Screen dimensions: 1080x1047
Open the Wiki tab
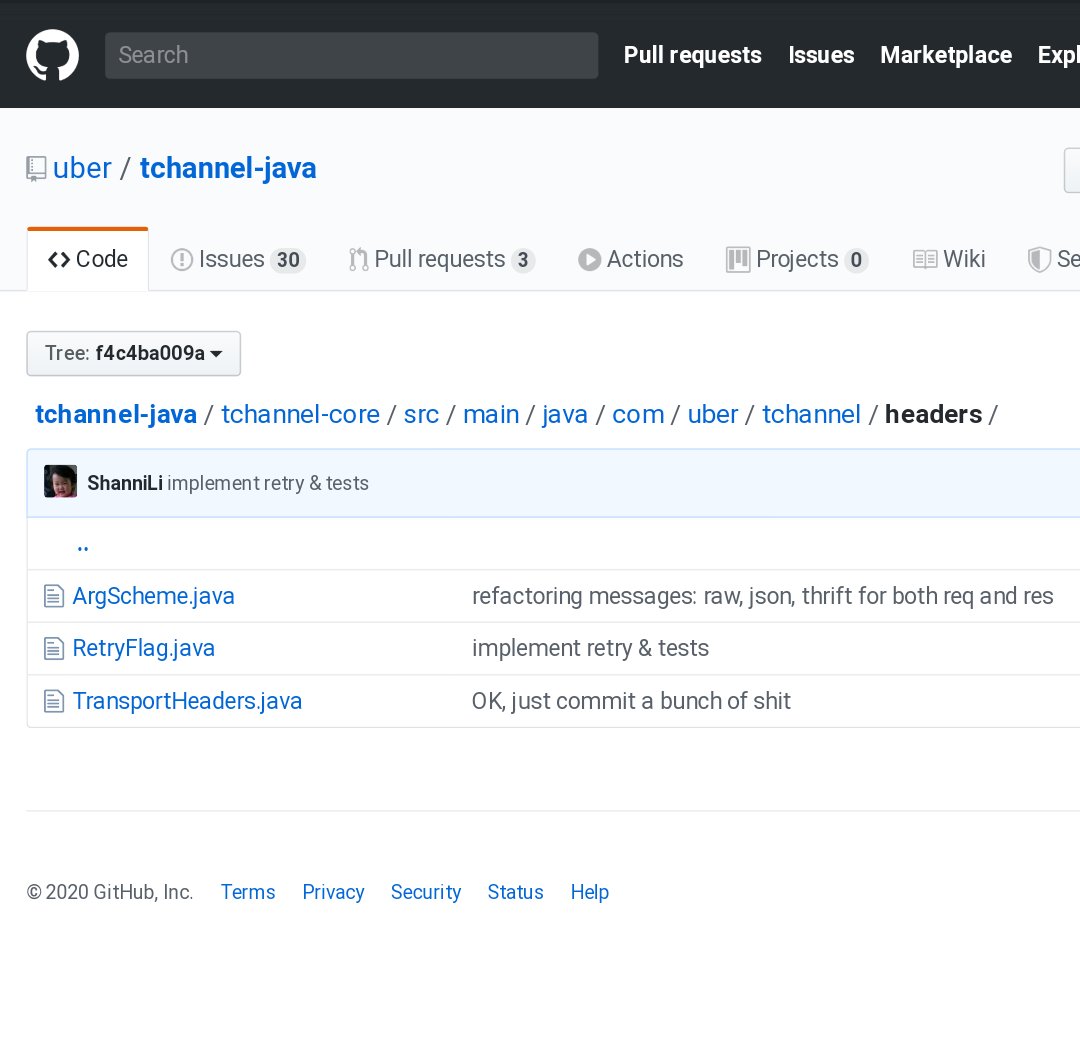(x=948, y=259)
